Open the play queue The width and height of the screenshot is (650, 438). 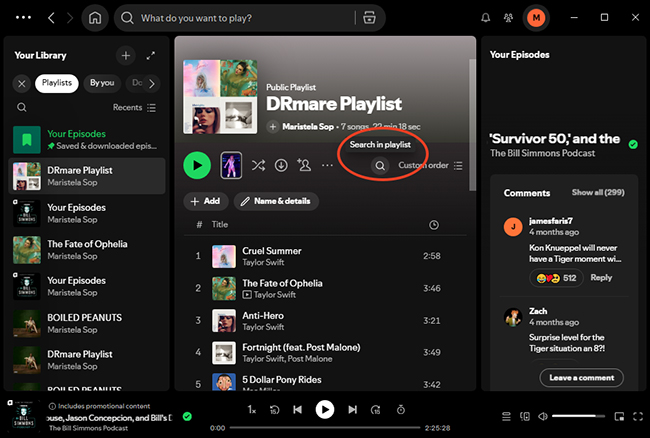[506, 416]
